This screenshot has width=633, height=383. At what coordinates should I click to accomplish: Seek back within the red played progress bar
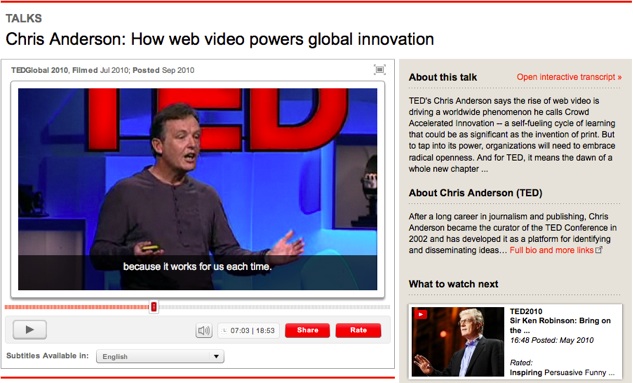[77, 307]
